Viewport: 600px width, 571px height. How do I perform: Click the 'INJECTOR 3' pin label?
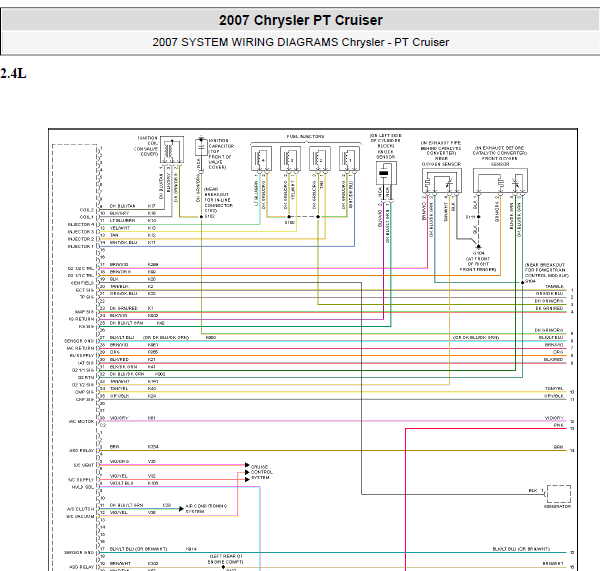(x=81, y=232)
